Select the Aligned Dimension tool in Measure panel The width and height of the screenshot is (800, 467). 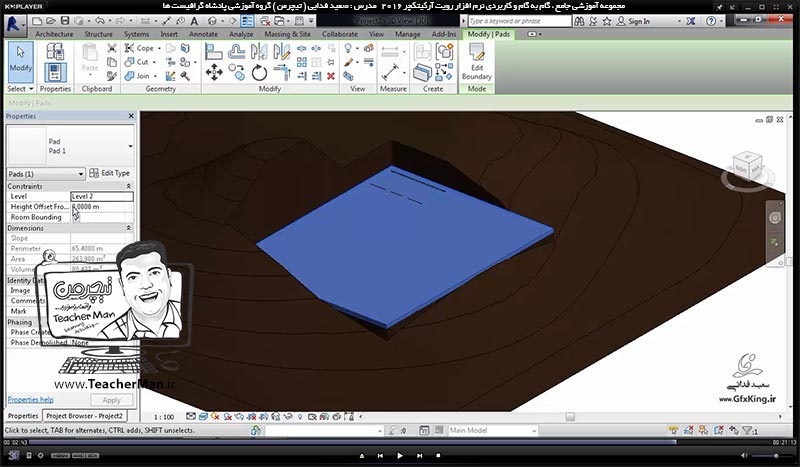pyautogui.click(x=390, y=72)
